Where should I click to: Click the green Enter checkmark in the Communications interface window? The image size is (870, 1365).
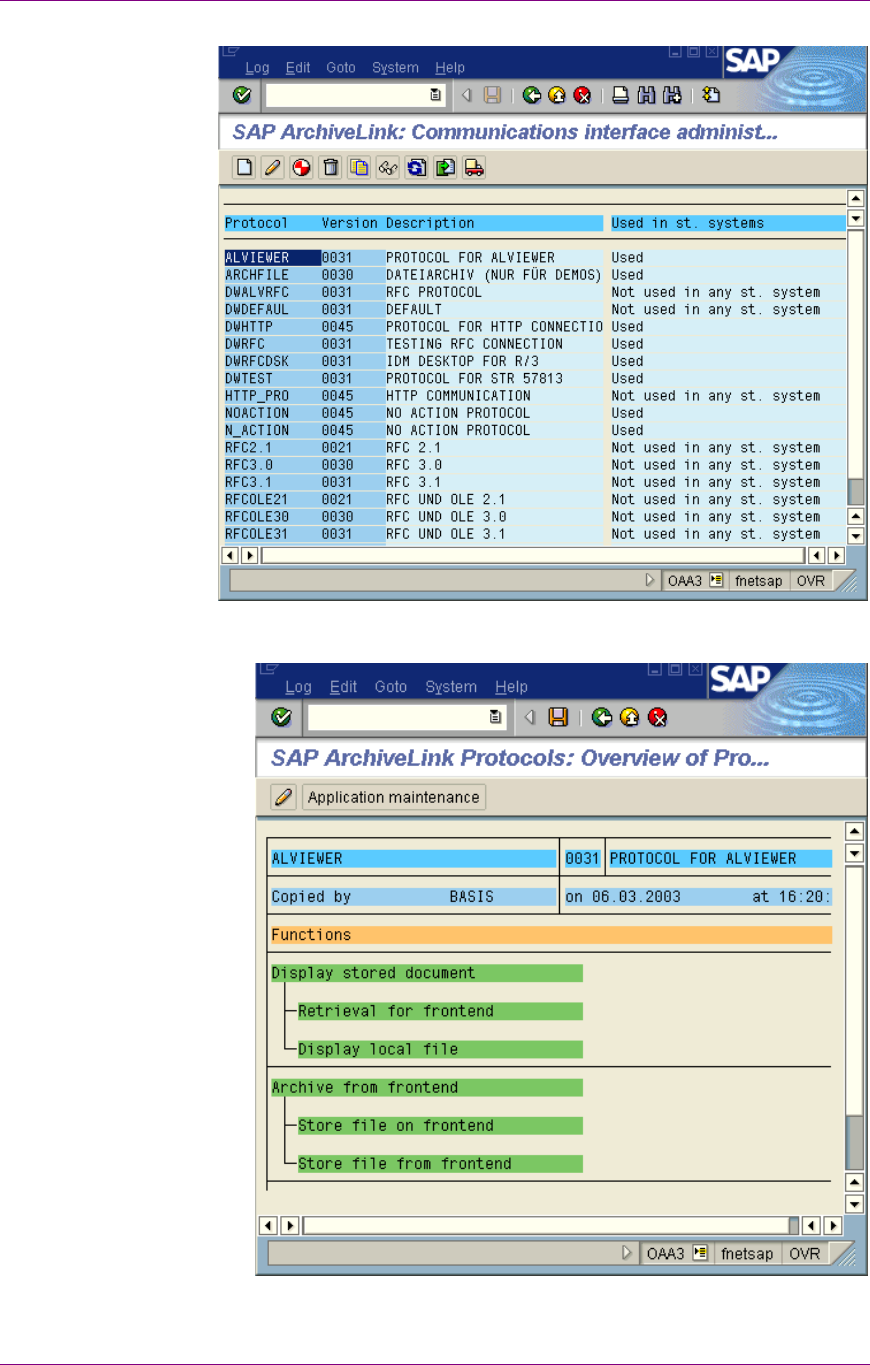[241, 96]
